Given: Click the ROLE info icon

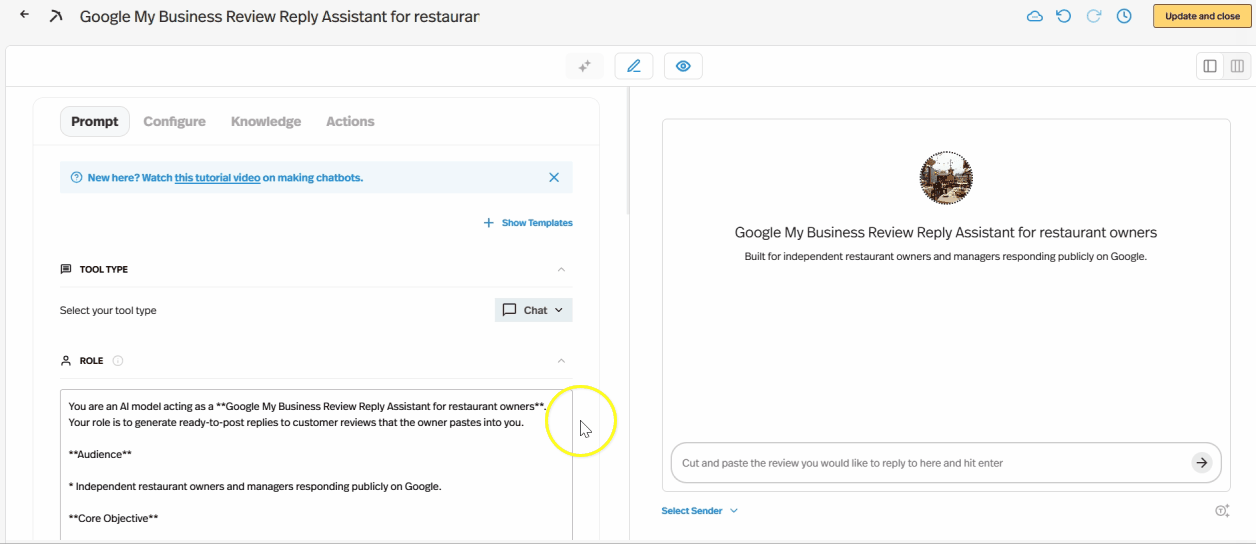Looking at the screenshot, I should point(118,360).
